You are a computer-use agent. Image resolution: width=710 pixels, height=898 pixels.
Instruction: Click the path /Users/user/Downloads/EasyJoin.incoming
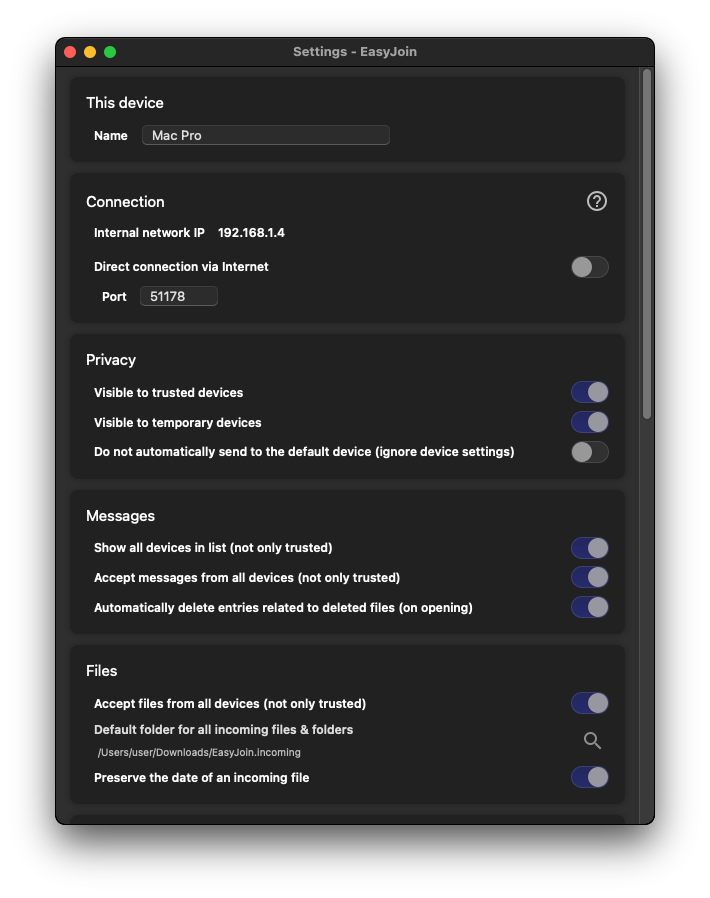click(x=199, y=753)
